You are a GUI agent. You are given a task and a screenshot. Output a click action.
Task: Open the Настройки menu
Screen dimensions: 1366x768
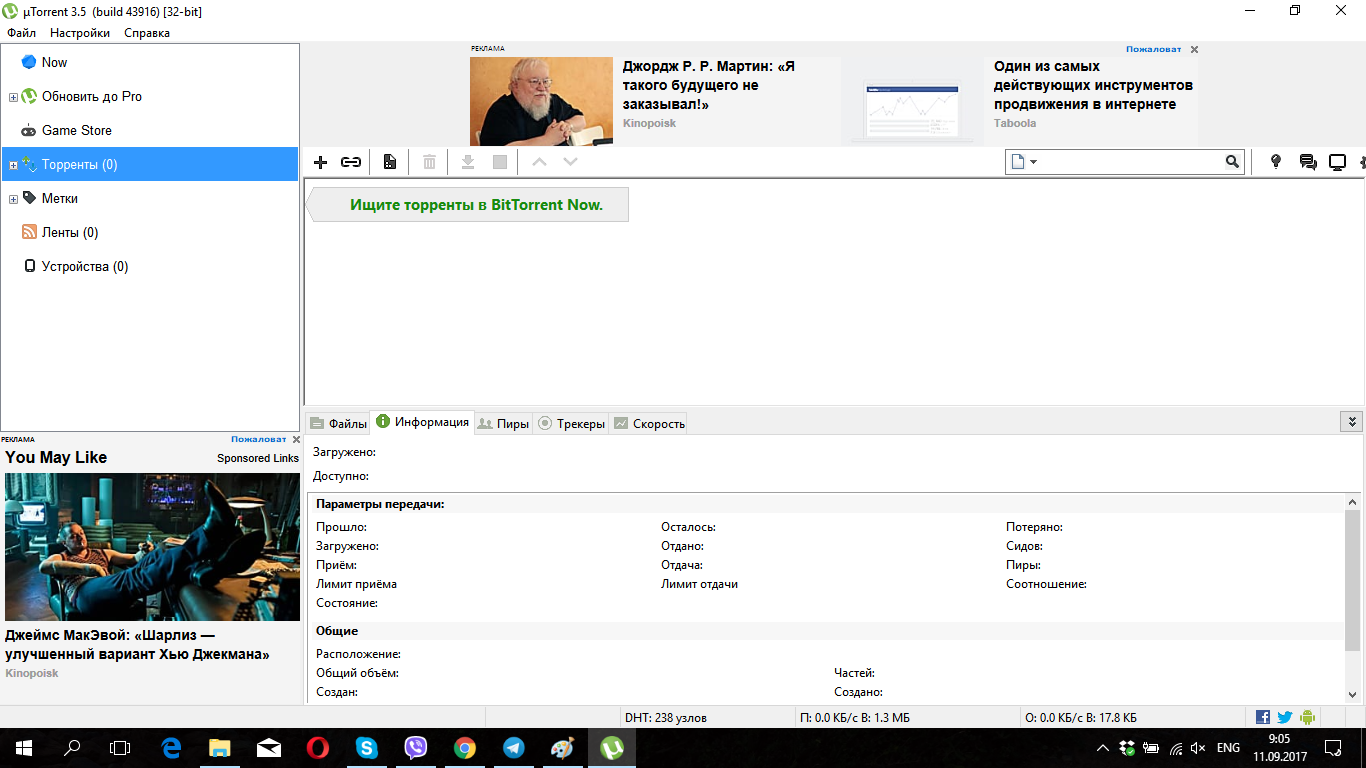click(x=80, y=33)
